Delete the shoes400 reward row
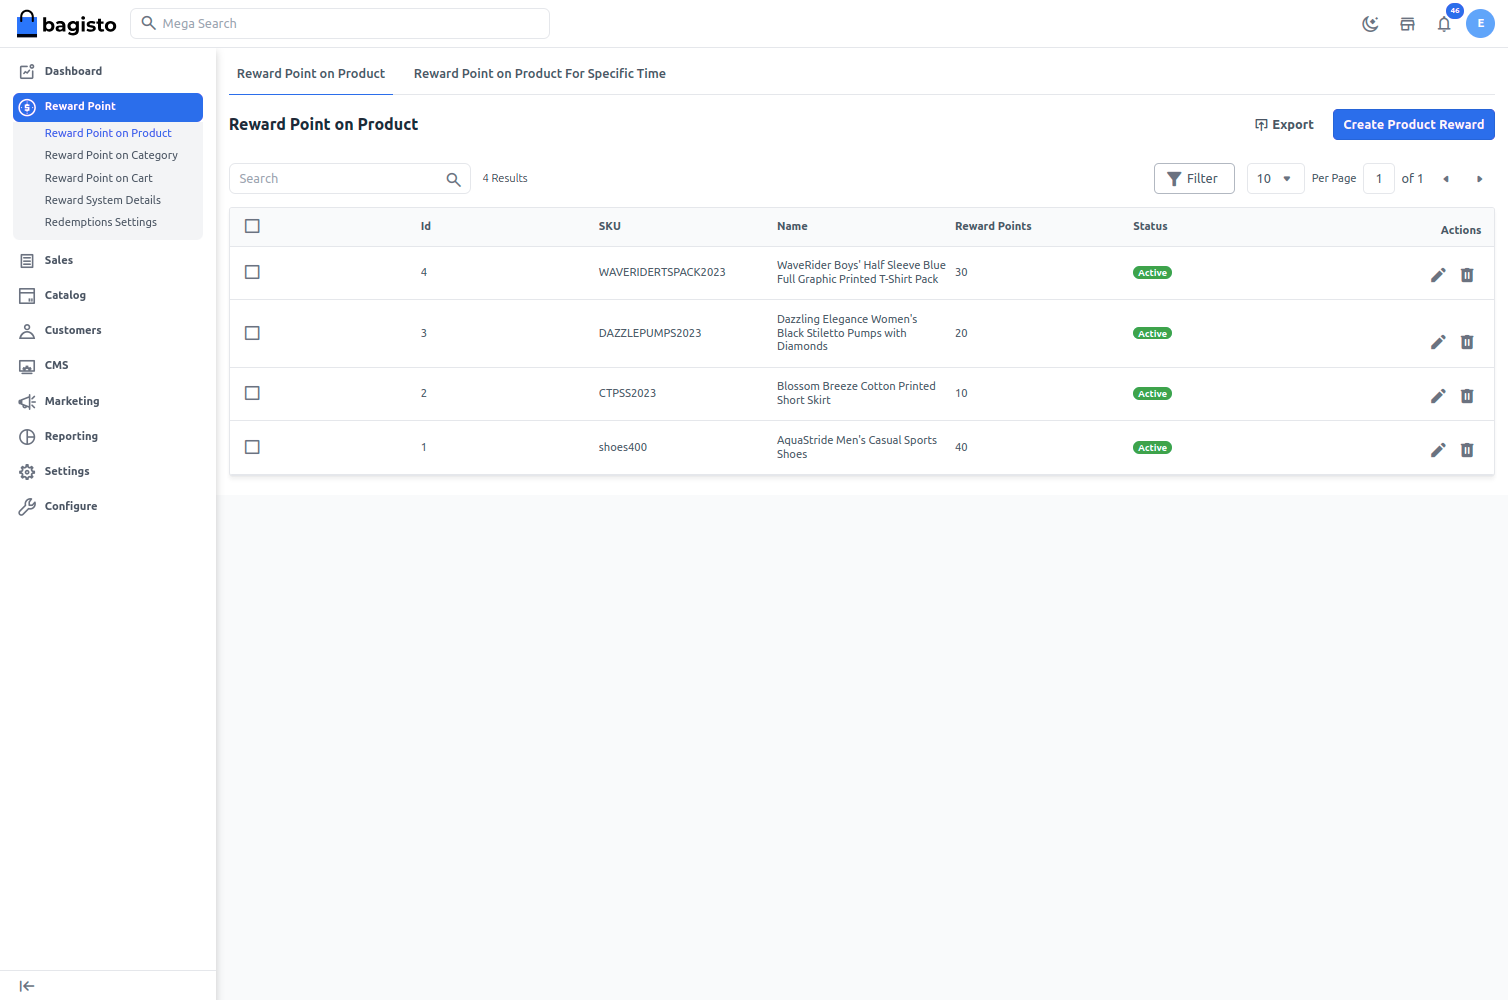The height and width of the screenshot is (1000, 1508). 1467,450
